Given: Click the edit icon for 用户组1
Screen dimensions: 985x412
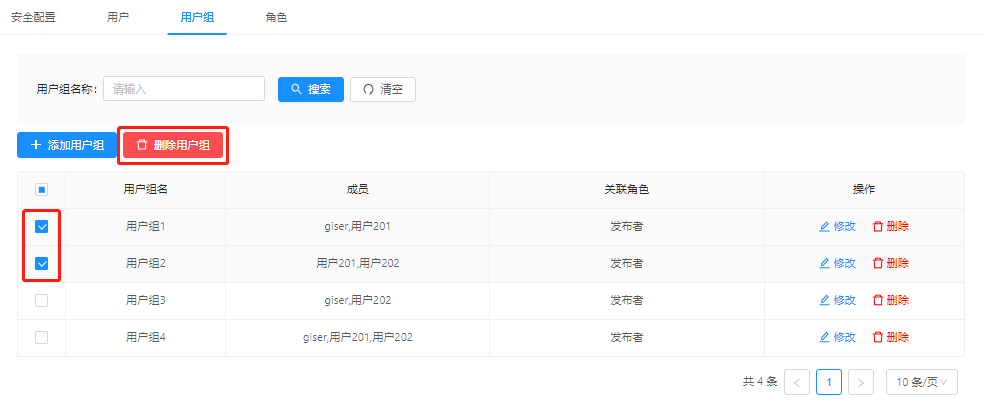Looking at the screenshot, I should point(825,227).
